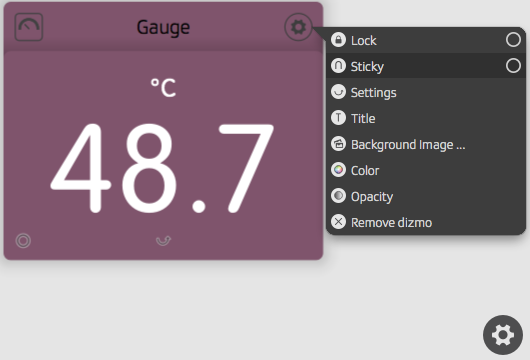The width and height of the screenshot is (530, 360).
Task: Click the Background Image icon
Action: click(x=338, y=144)
